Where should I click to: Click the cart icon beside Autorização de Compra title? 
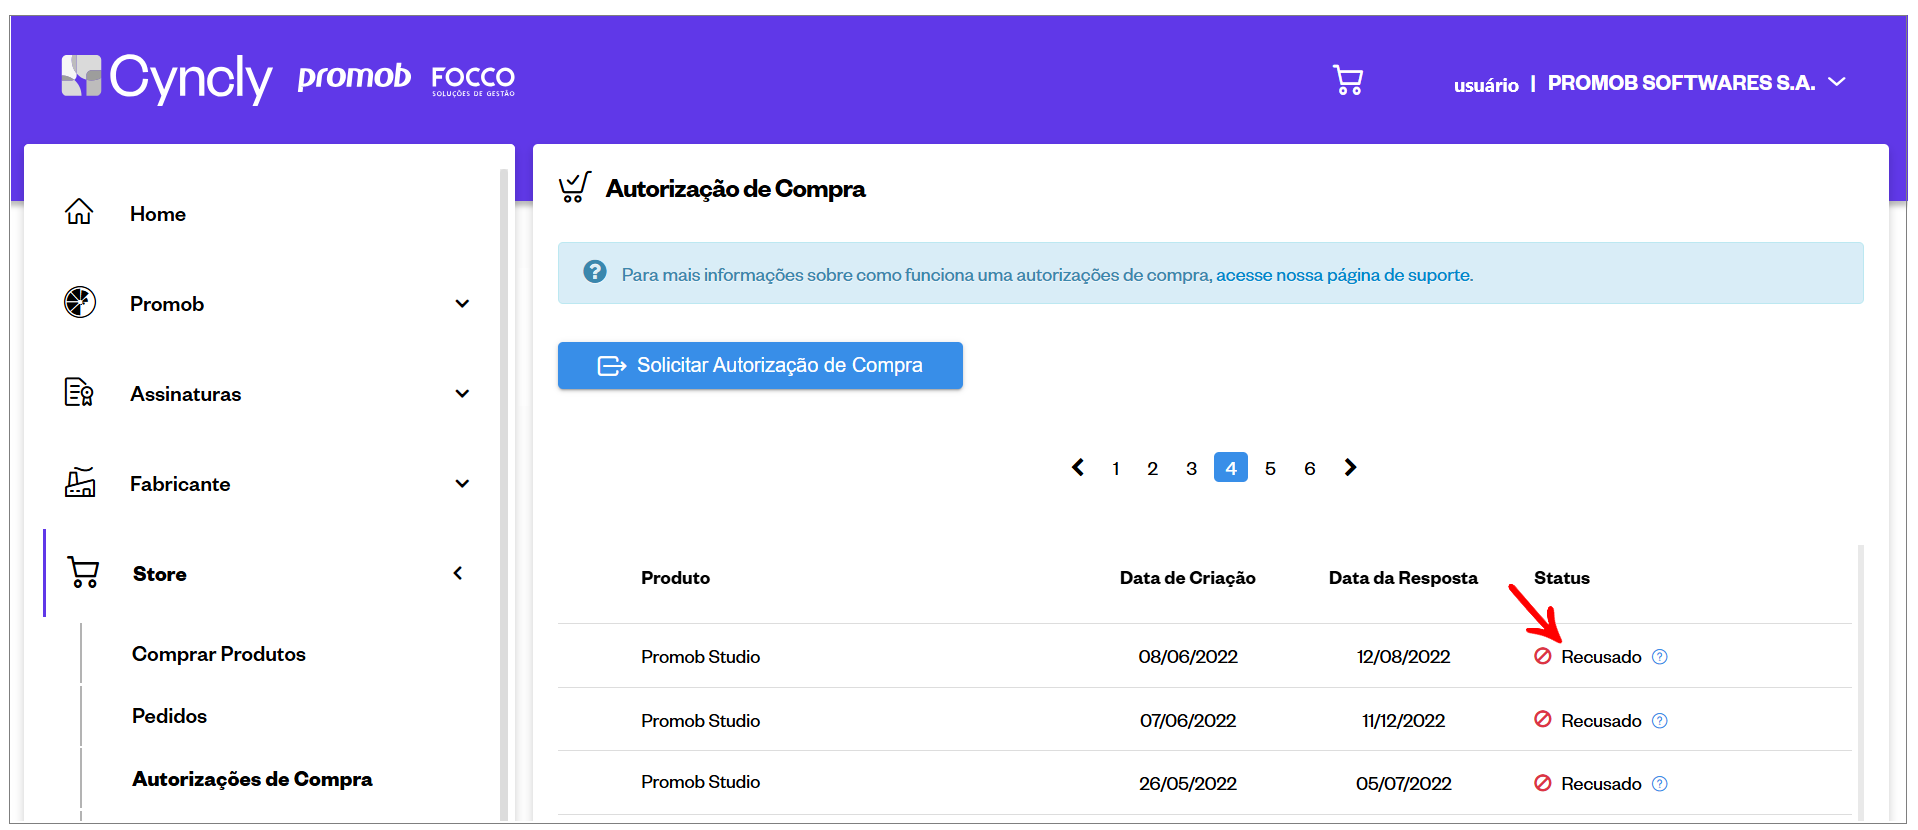575,187
